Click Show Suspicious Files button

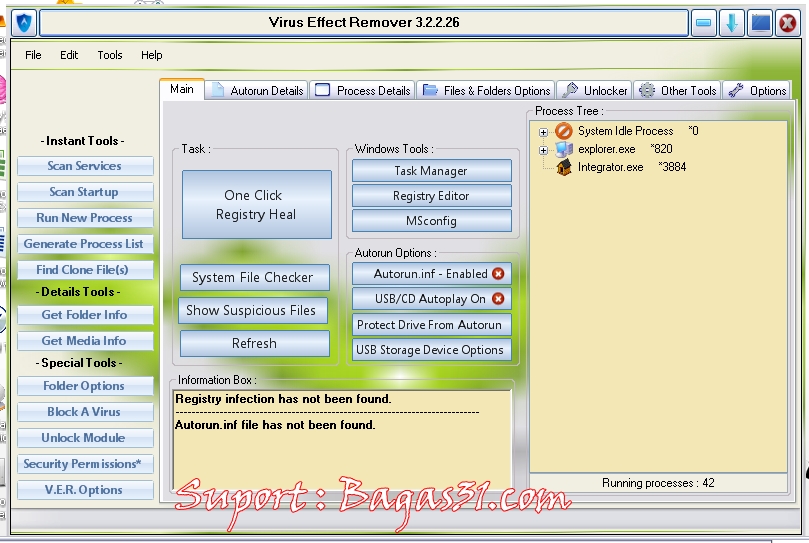pyautogui.click(x=253, y=310)
